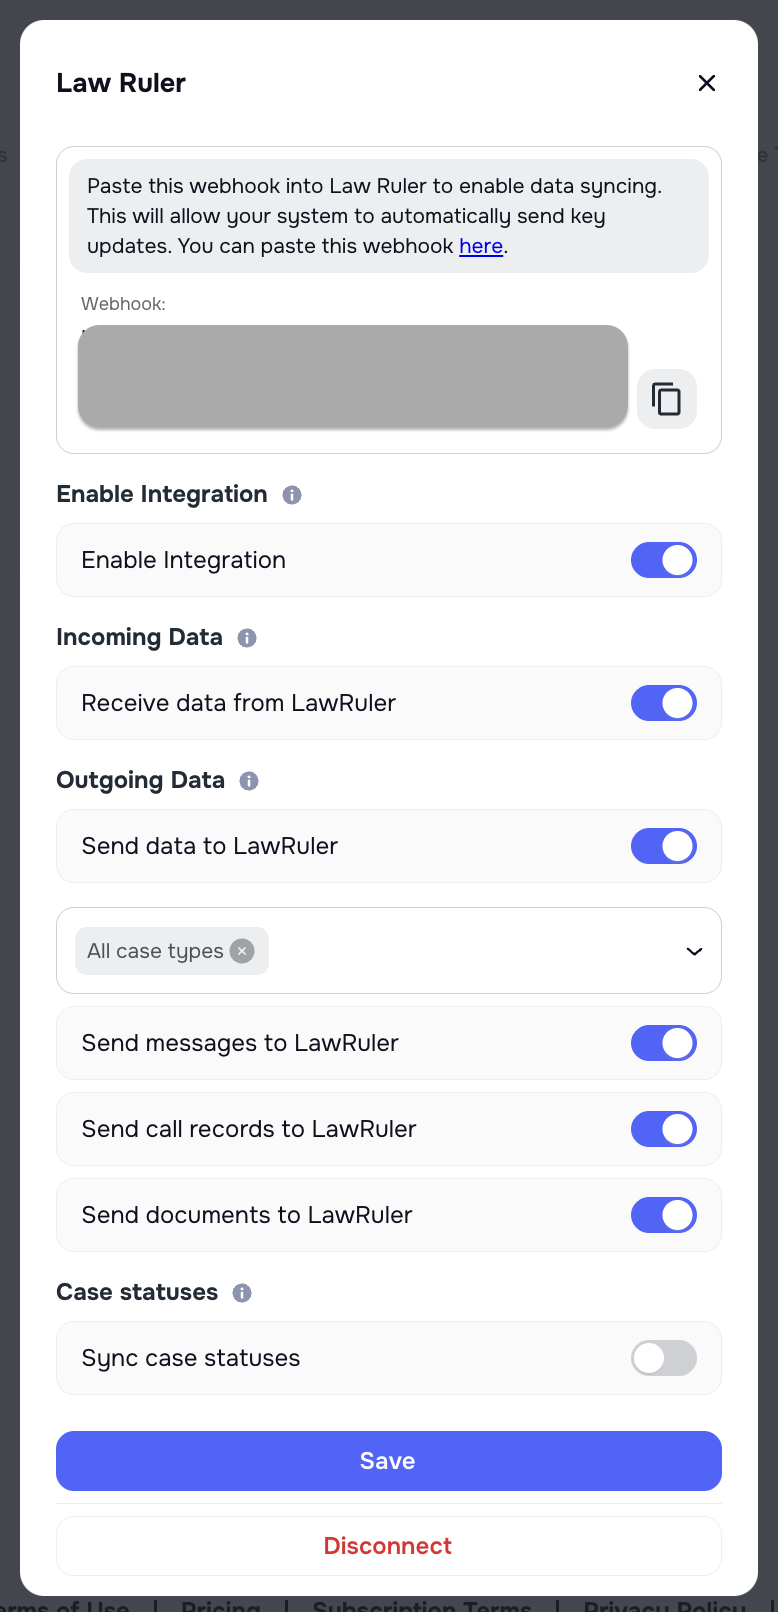Click the Incoming Data info icon
The width and height of the screenshot is (778, 1612).
pyautogui.click(x=246, y=637)
